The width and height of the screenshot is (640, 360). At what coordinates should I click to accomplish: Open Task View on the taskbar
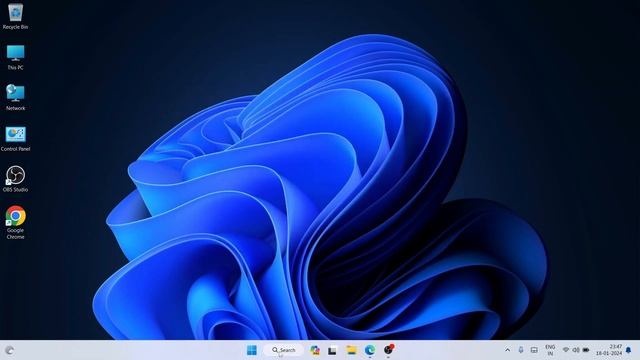332,350
